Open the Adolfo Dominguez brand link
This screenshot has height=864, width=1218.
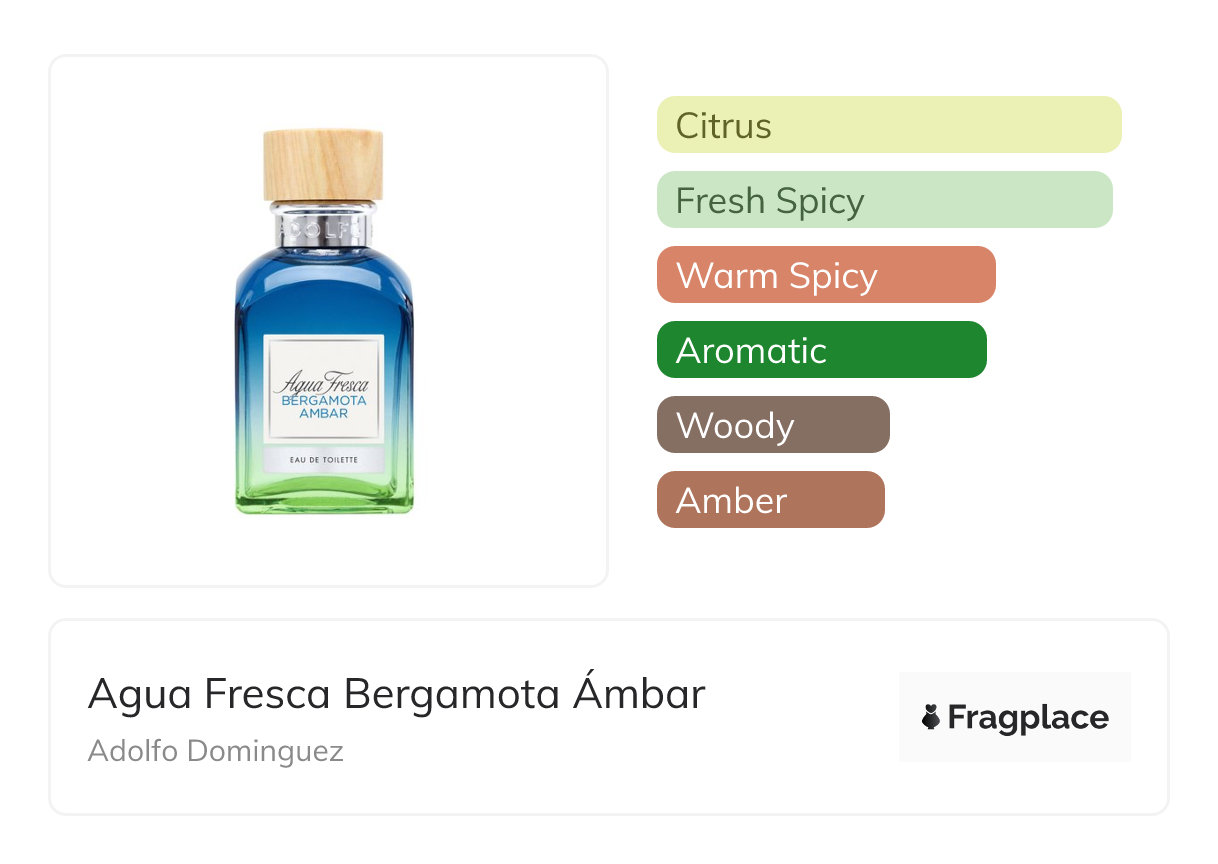point(215,751)
